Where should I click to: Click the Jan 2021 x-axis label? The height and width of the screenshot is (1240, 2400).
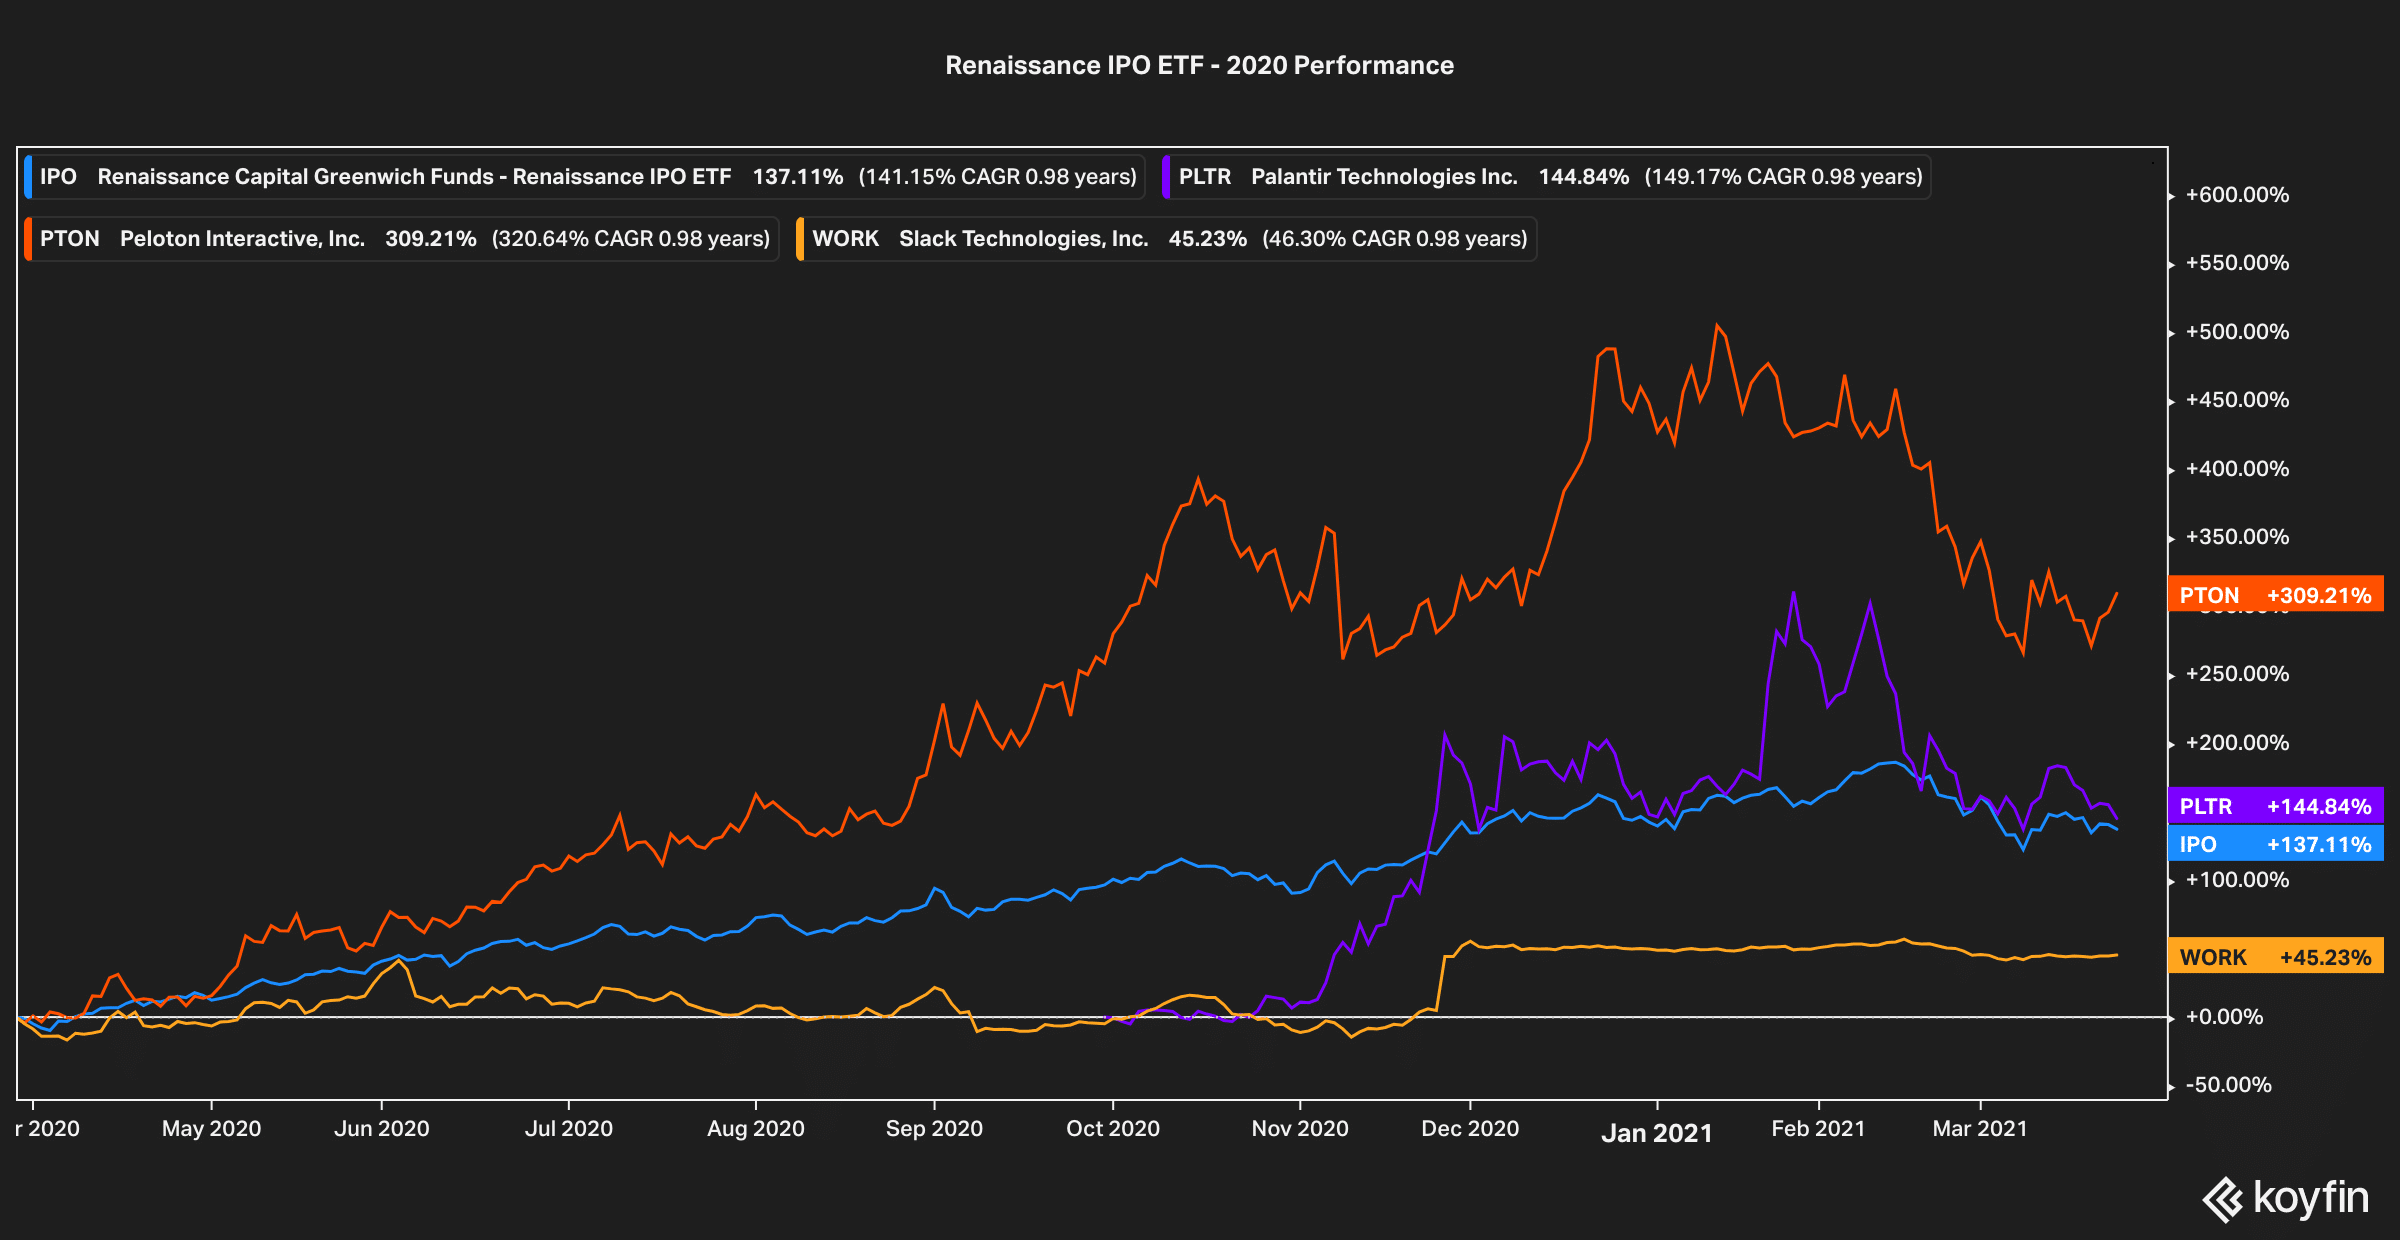pyautogui.click(x=1656, y=1133)
